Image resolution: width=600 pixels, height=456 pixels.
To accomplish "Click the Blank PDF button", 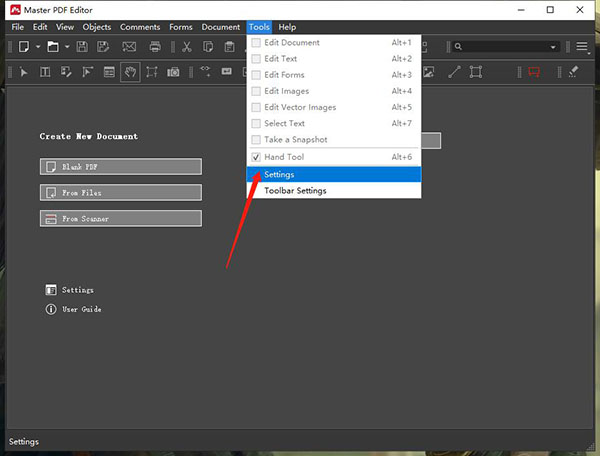I will click(121, 166).
